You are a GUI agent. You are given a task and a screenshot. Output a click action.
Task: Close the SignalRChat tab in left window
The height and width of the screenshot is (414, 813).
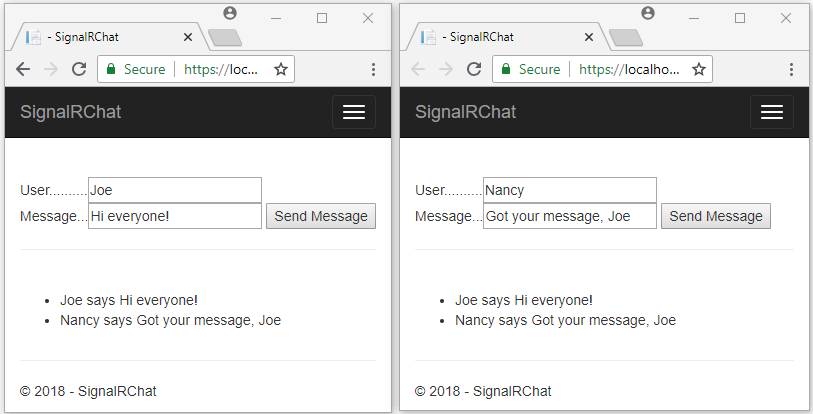(188, 37)
